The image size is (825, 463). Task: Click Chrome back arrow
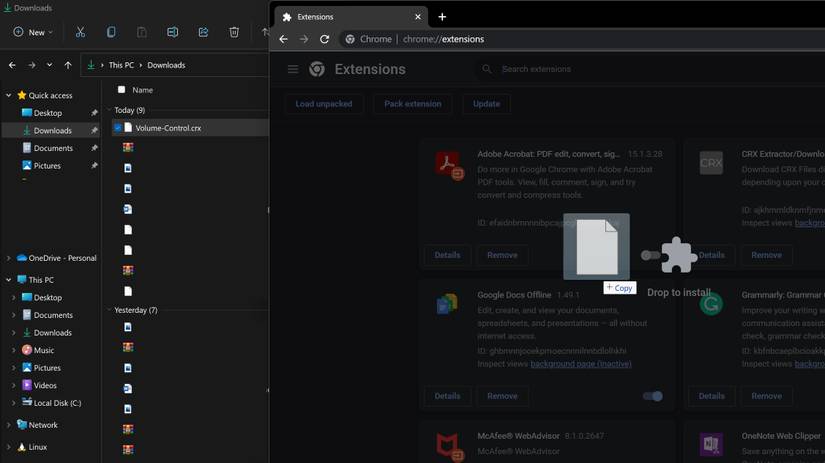coord(283,39)
